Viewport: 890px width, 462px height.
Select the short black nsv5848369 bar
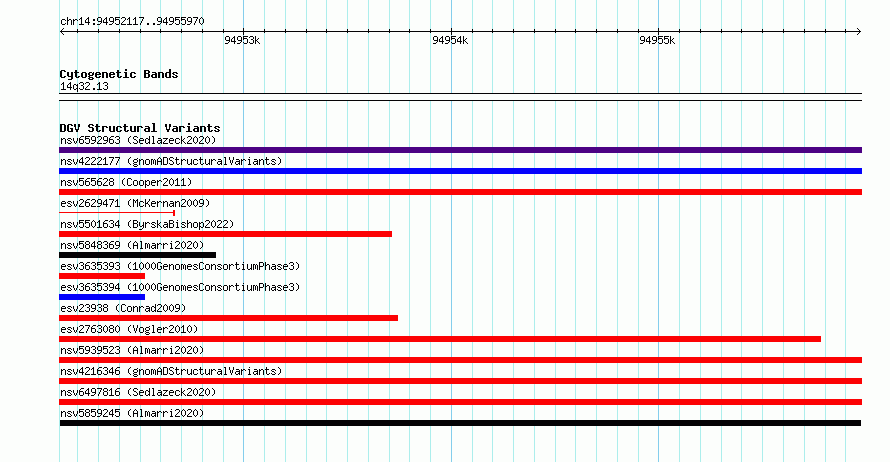click(x=137, y=255)
